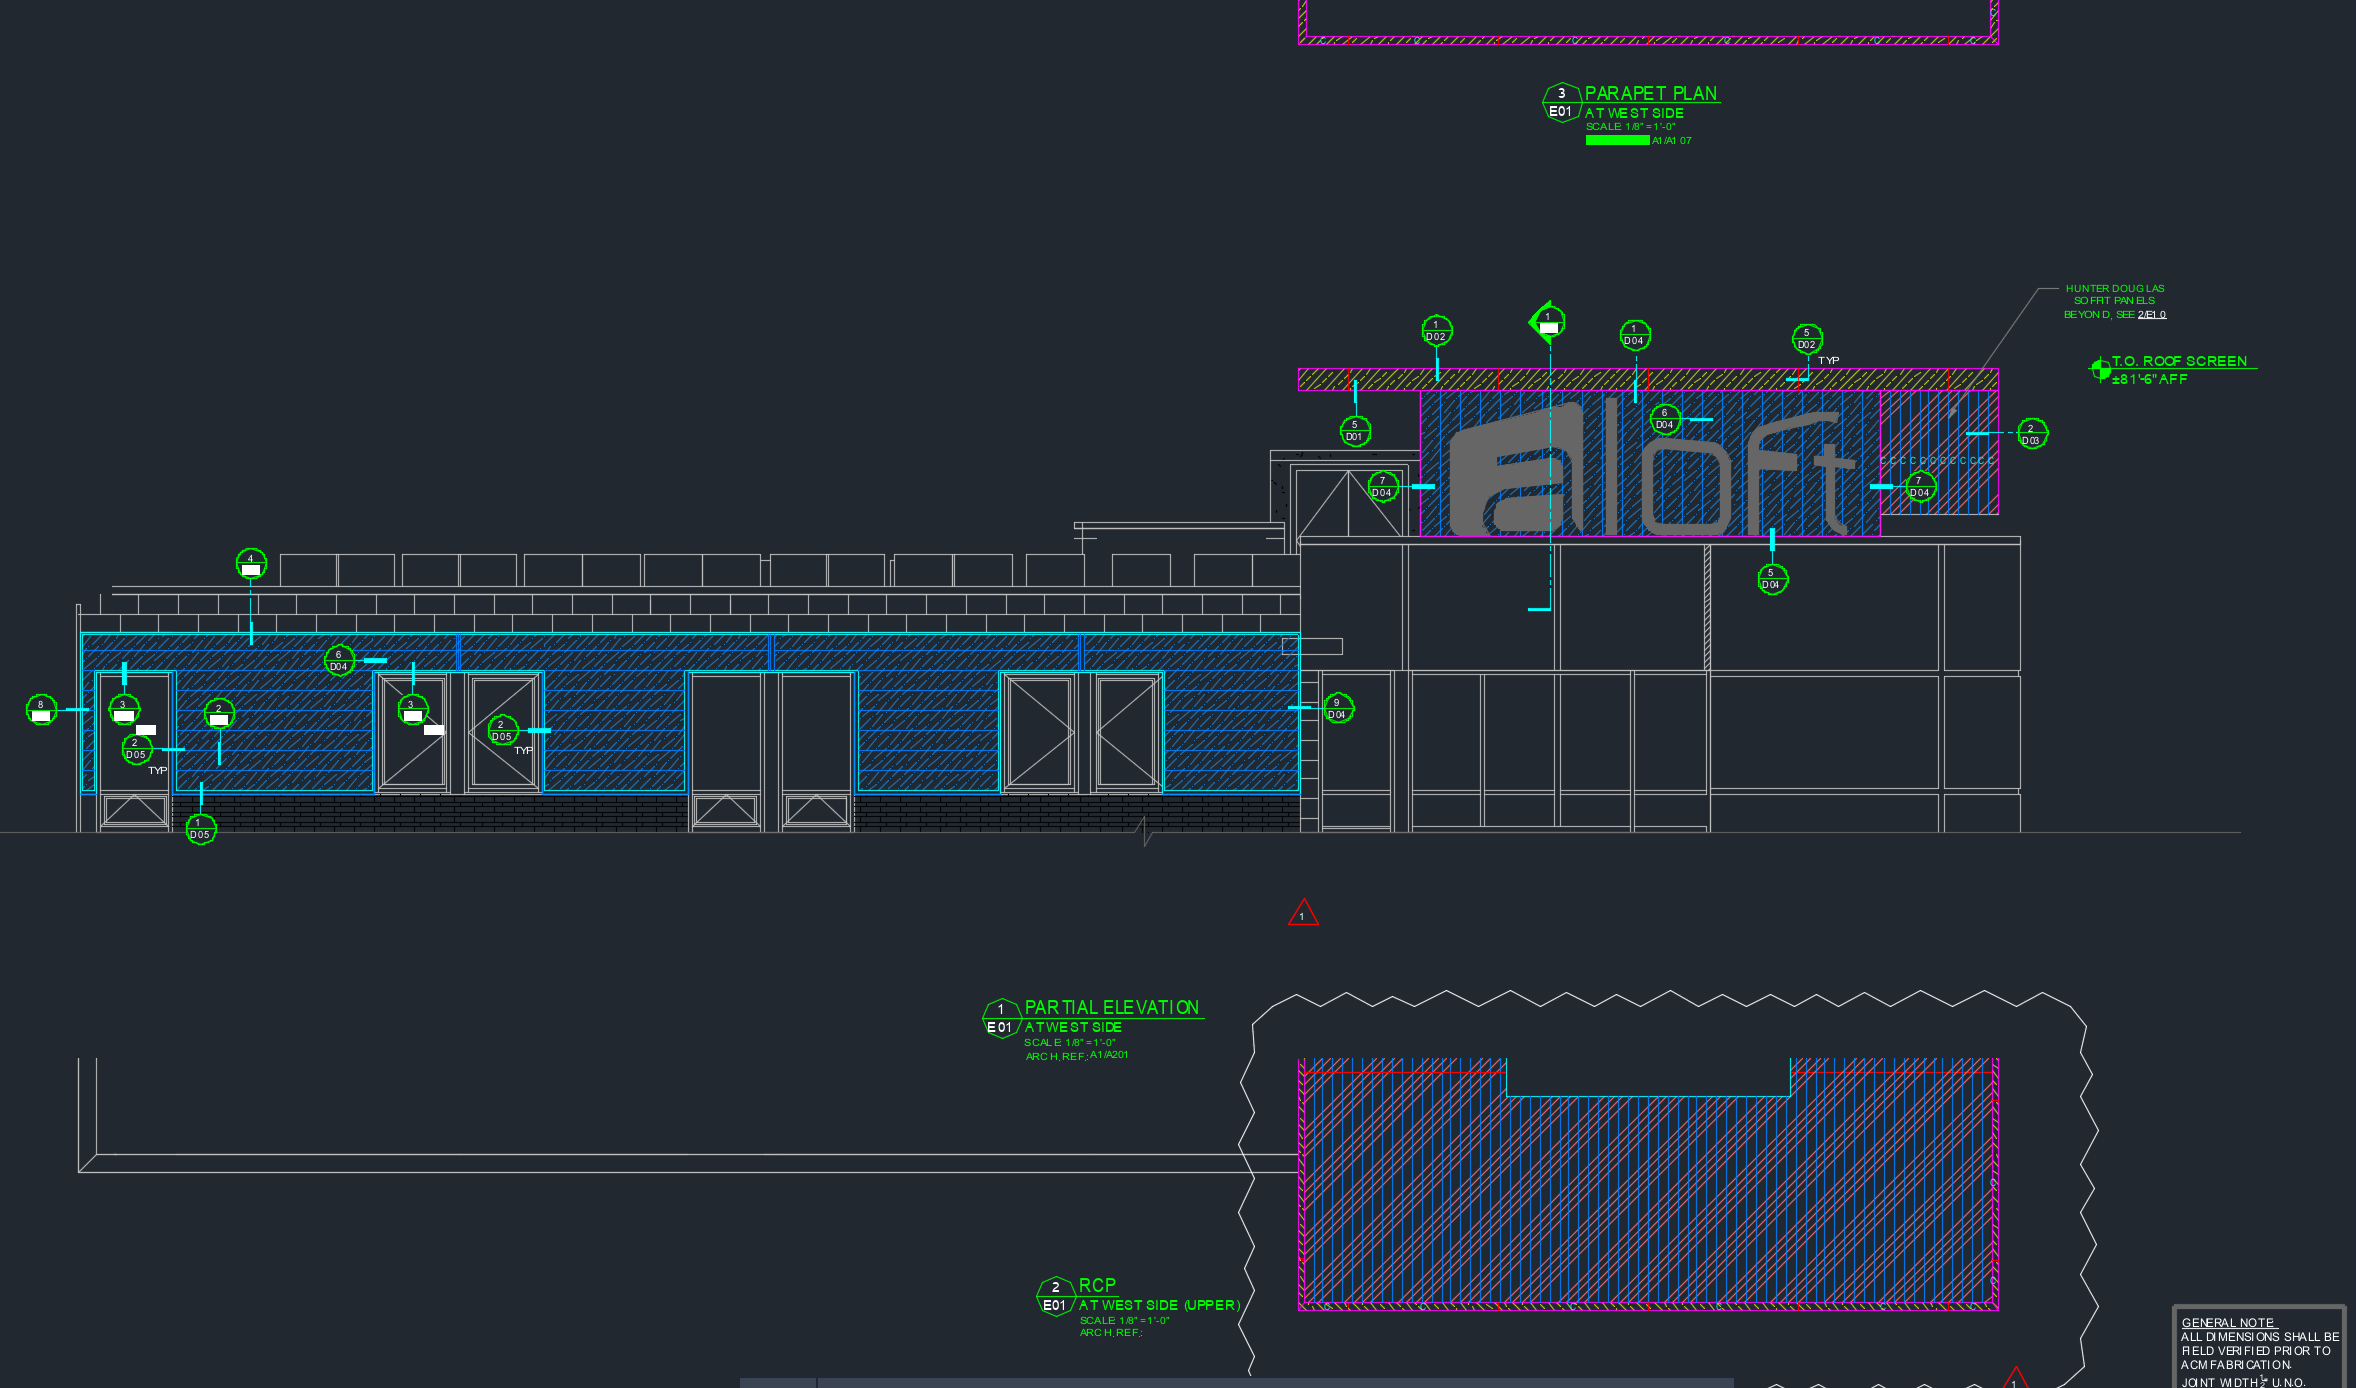The image size is (2356, 1388).
Task: Click the red revision triangle marked 1
Action: [x=1302, y=914]
